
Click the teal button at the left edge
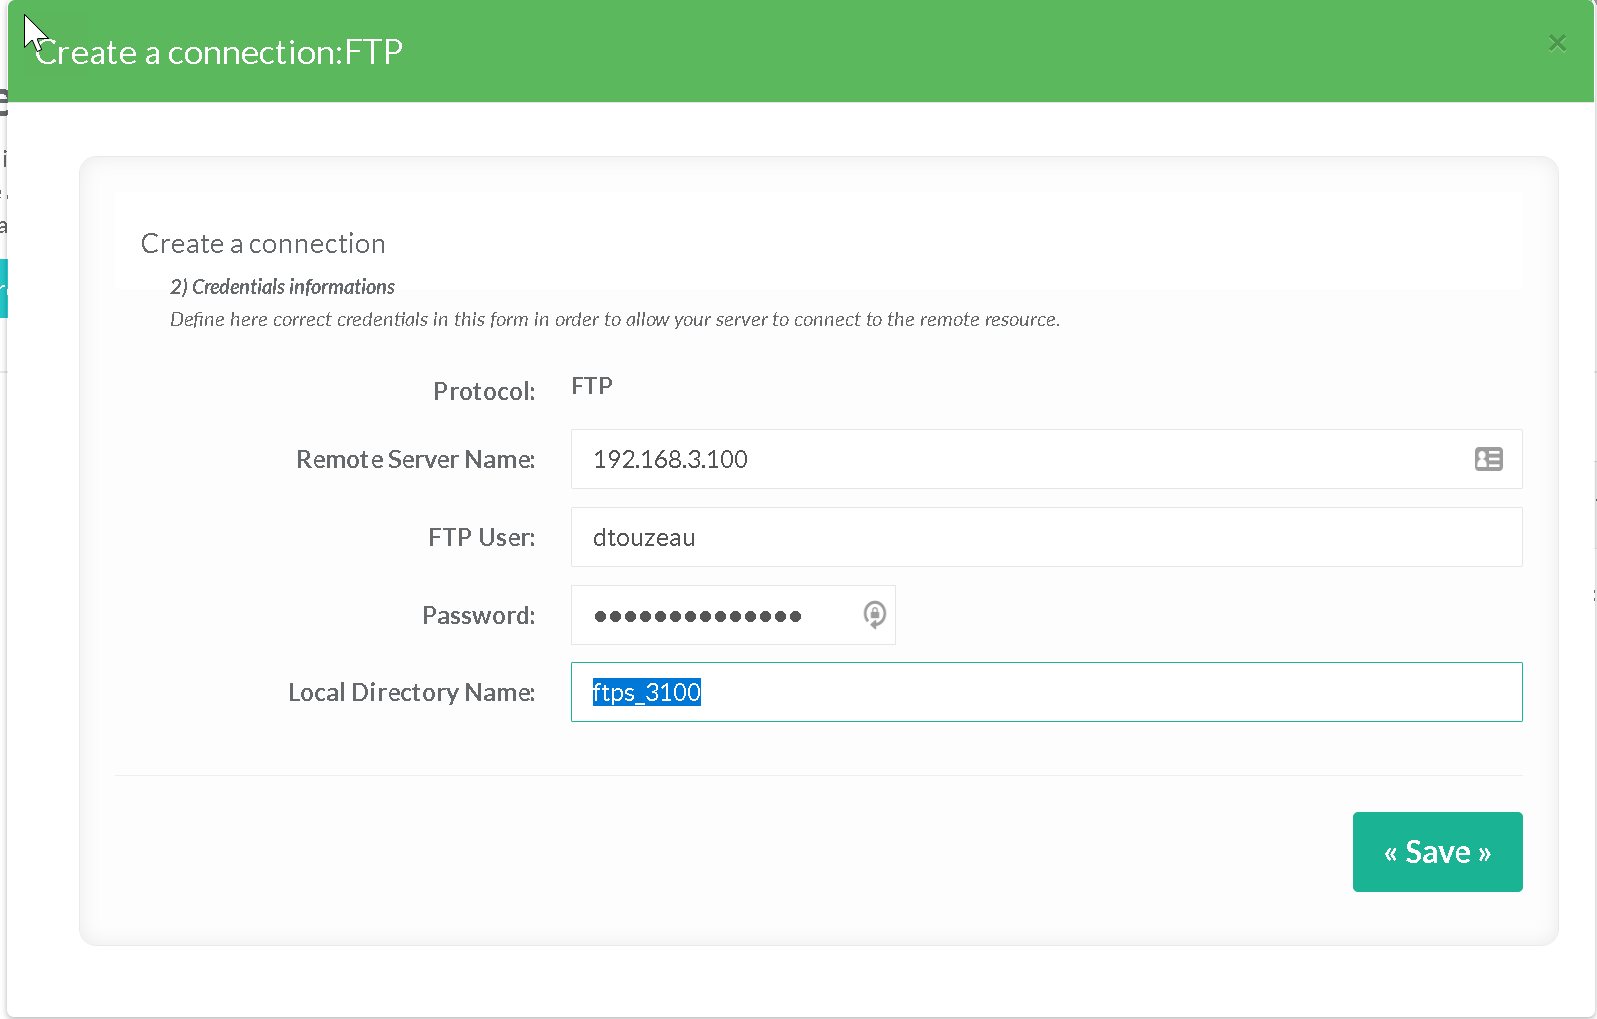coord(3,288)
